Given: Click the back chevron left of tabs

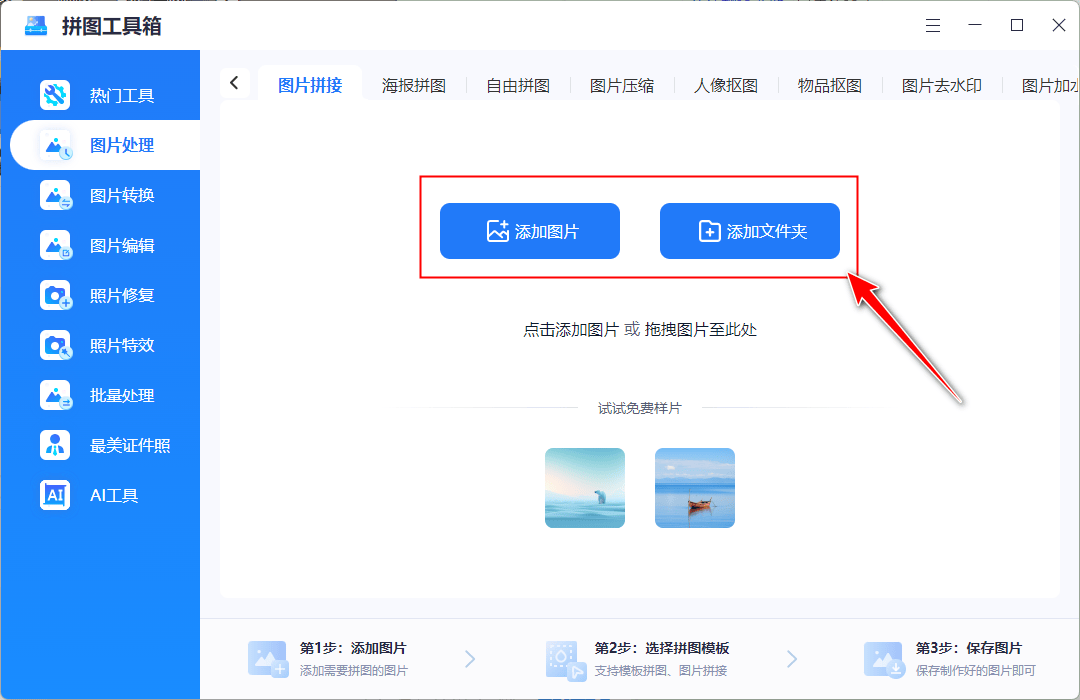Looking at the screenshot, I should coord(234,83).
